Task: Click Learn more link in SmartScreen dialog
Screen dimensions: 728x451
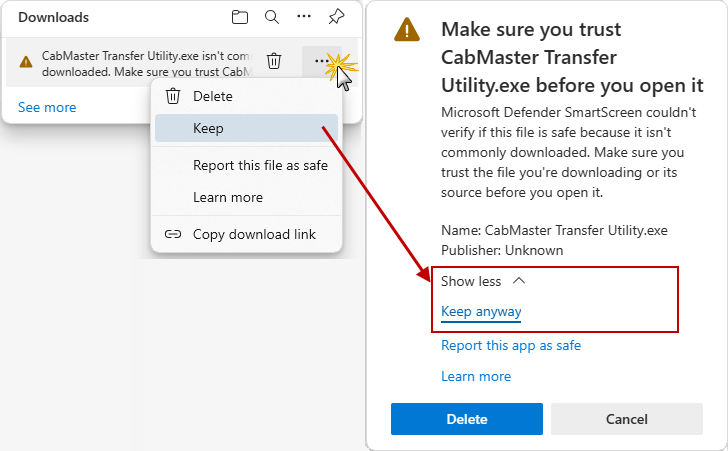Action: (476, 376)
